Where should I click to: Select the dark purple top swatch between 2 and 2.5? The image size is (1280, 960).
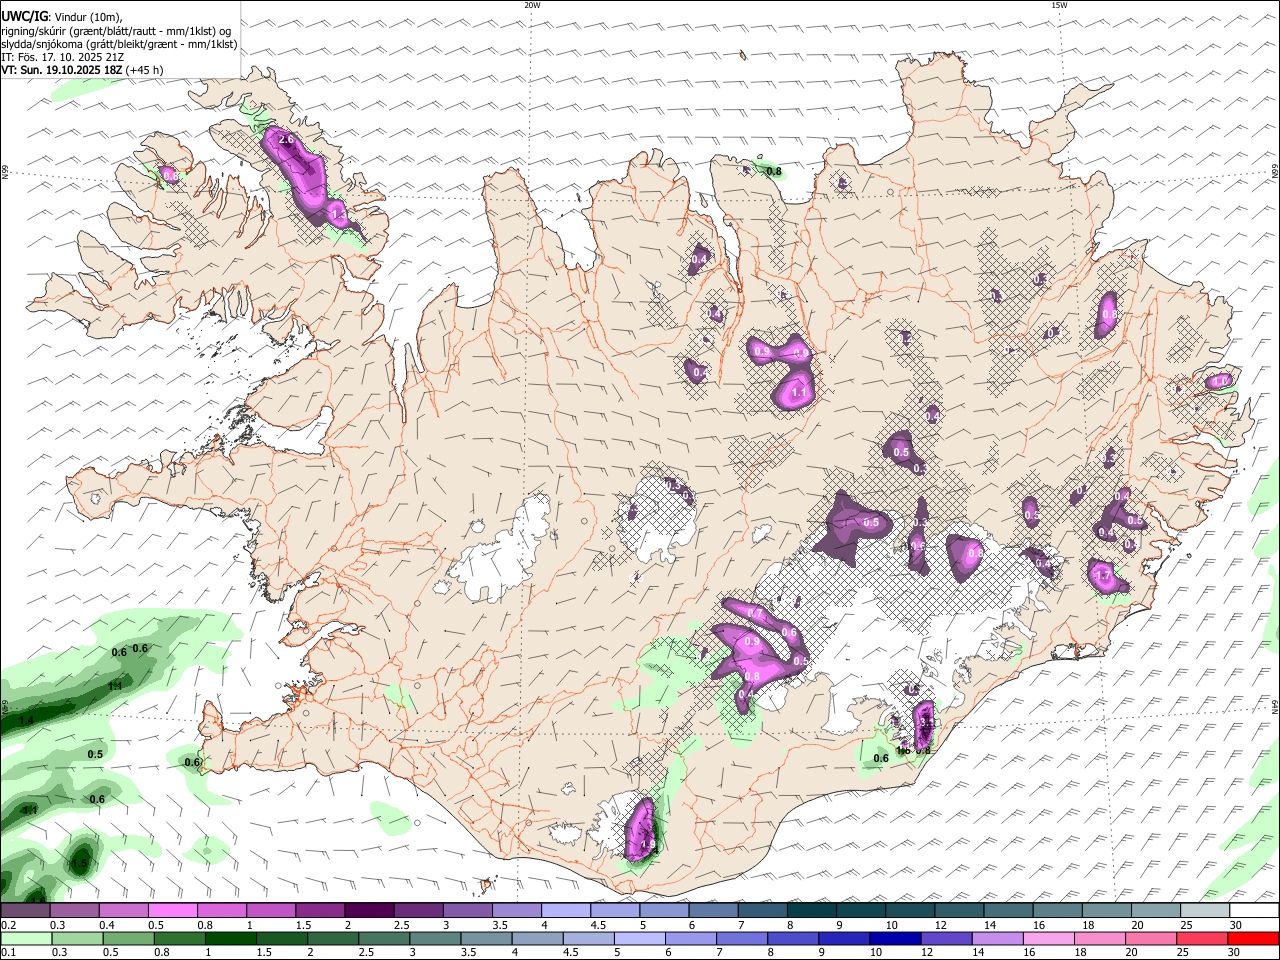coord(369,911)
